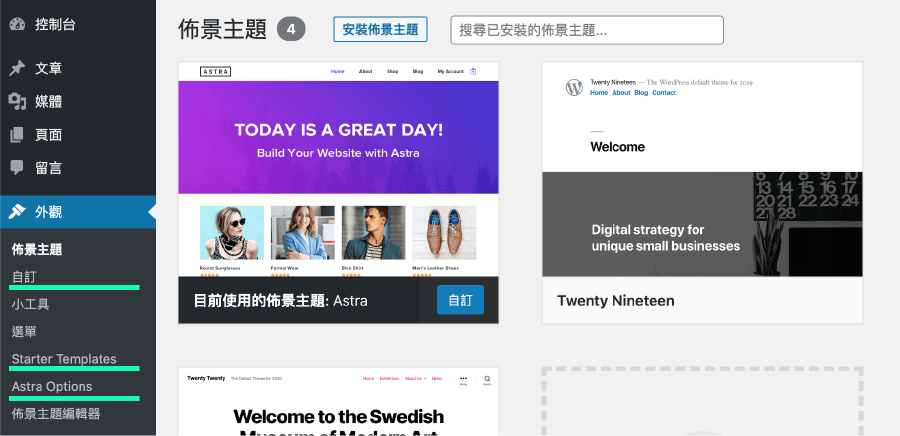
Task: Click the dashed add new theme placeholder
Action: [703, 402]
